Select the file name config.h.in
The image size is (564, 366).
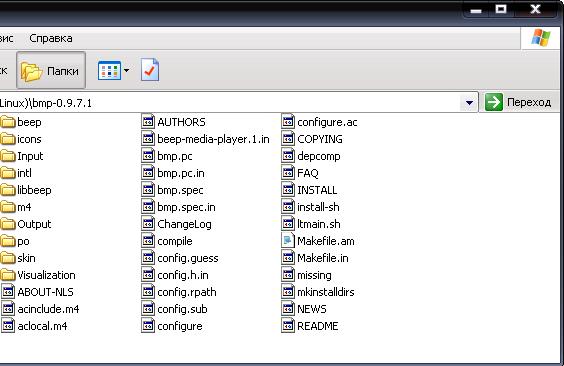(x=182, y=275)
